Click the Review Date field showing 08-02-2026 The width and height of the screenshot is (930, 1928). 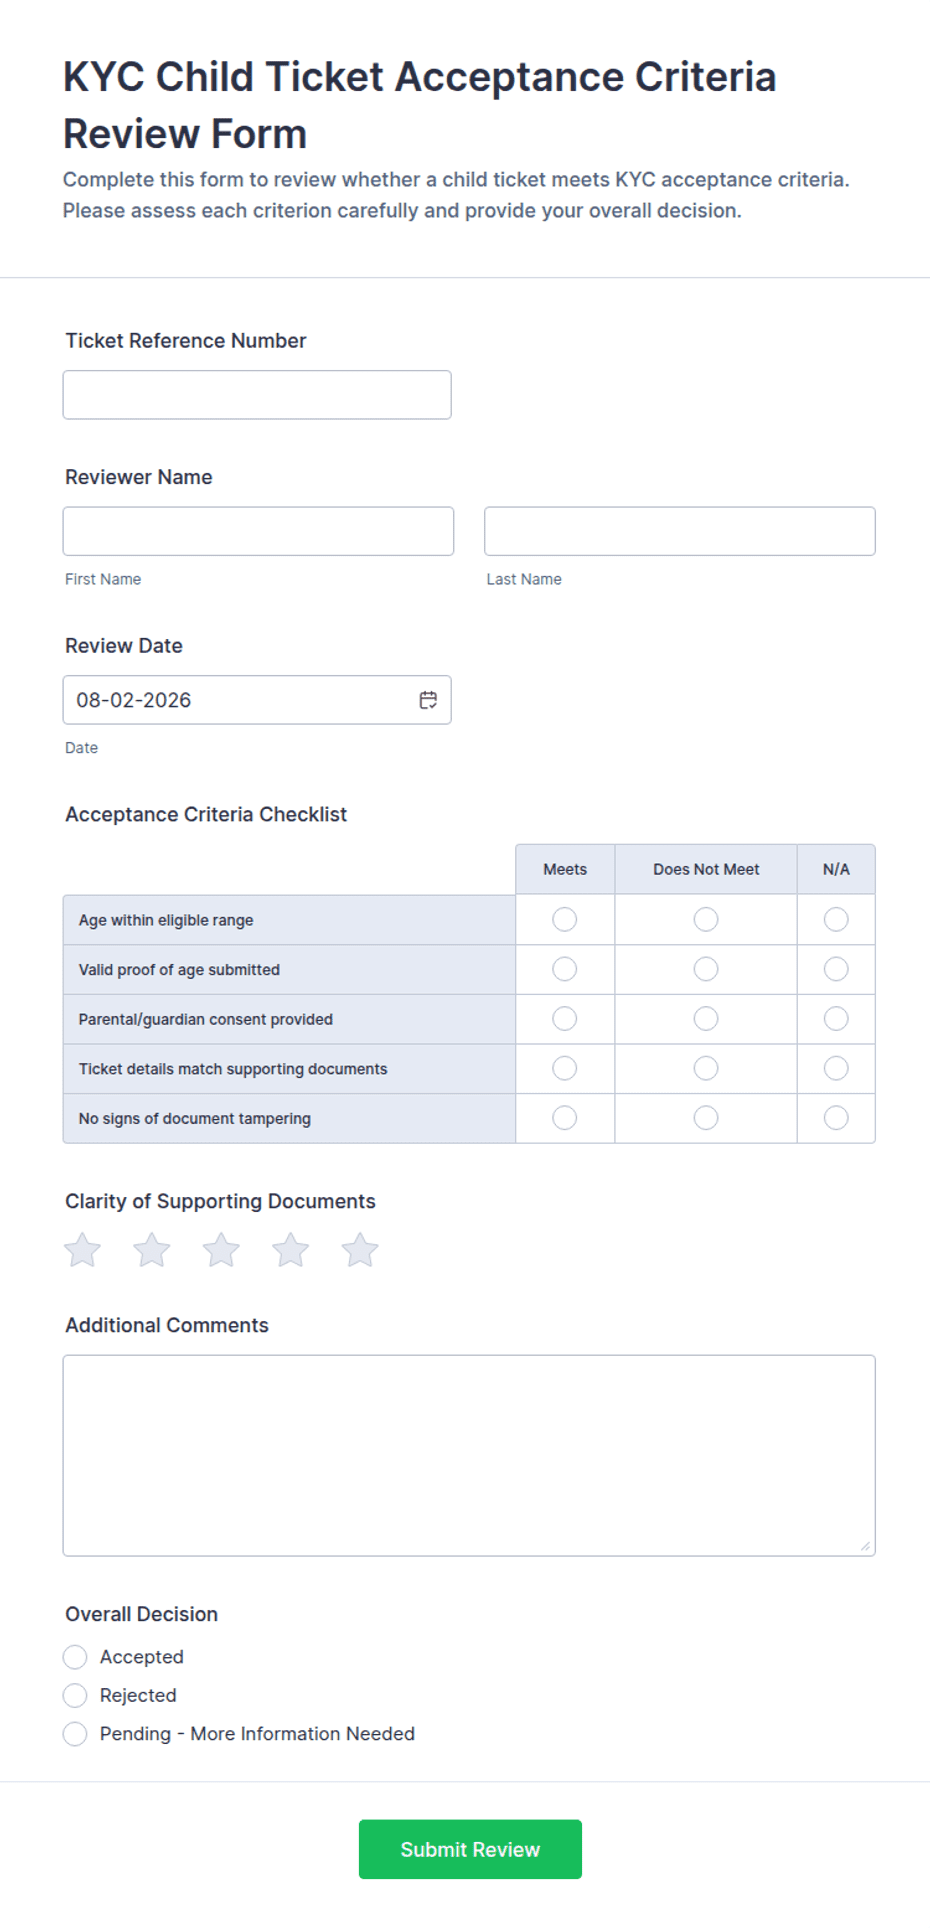click(257, 700)
